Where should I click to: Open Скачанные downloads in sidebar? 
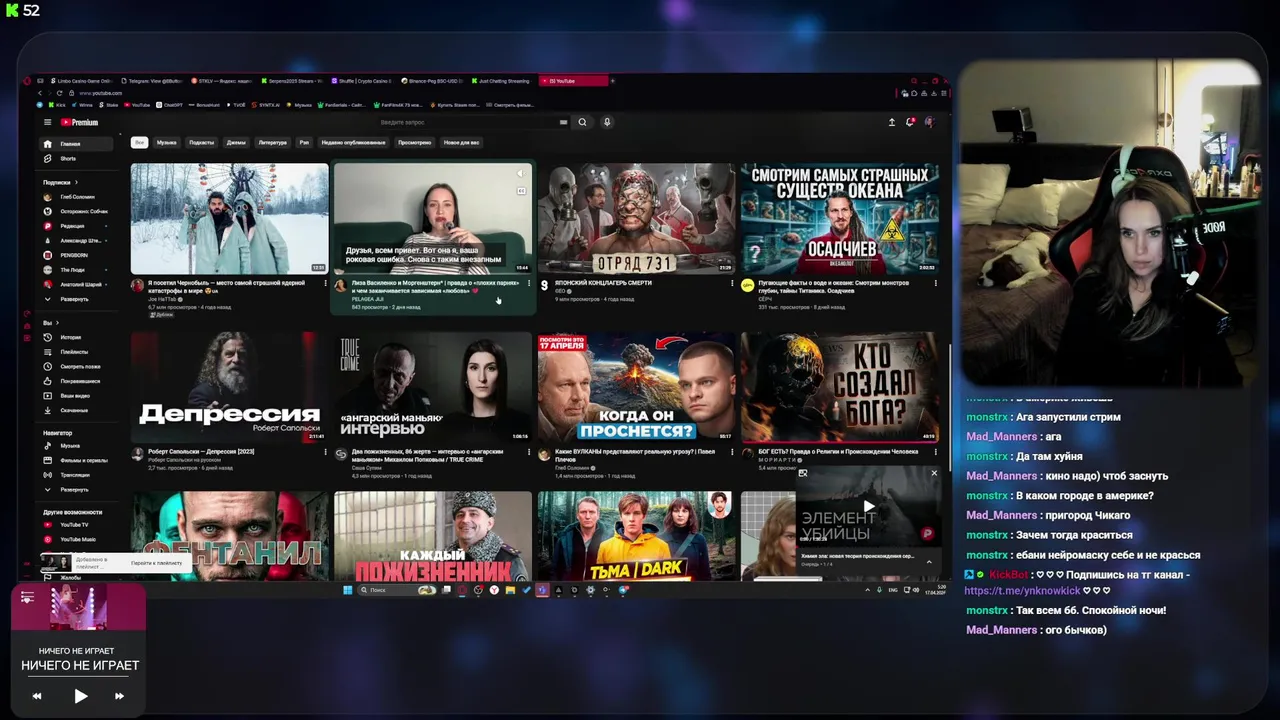[74, 410]
